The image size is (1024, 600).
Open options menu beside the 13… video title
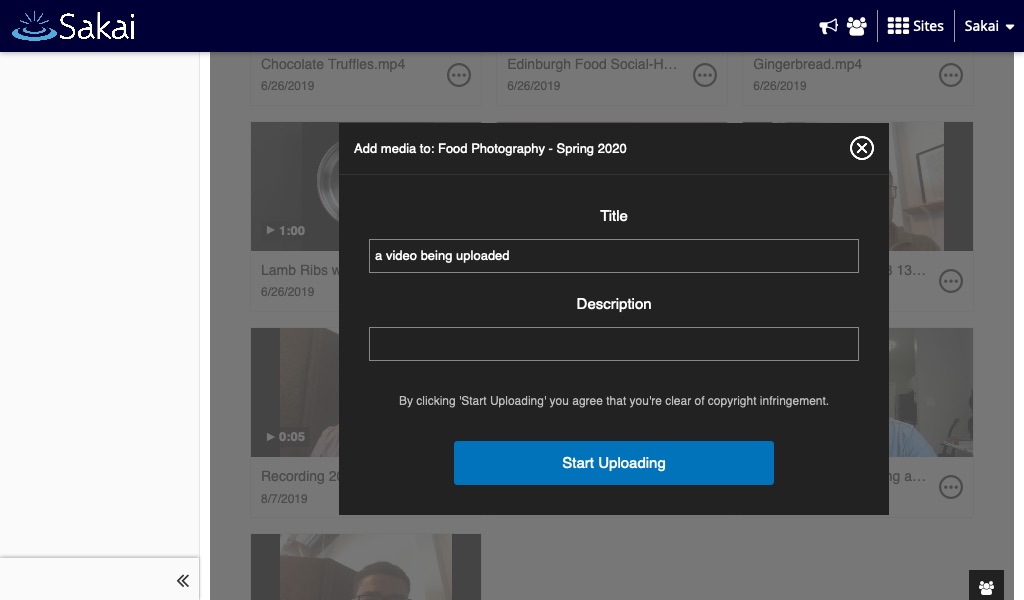pos(950,281)
